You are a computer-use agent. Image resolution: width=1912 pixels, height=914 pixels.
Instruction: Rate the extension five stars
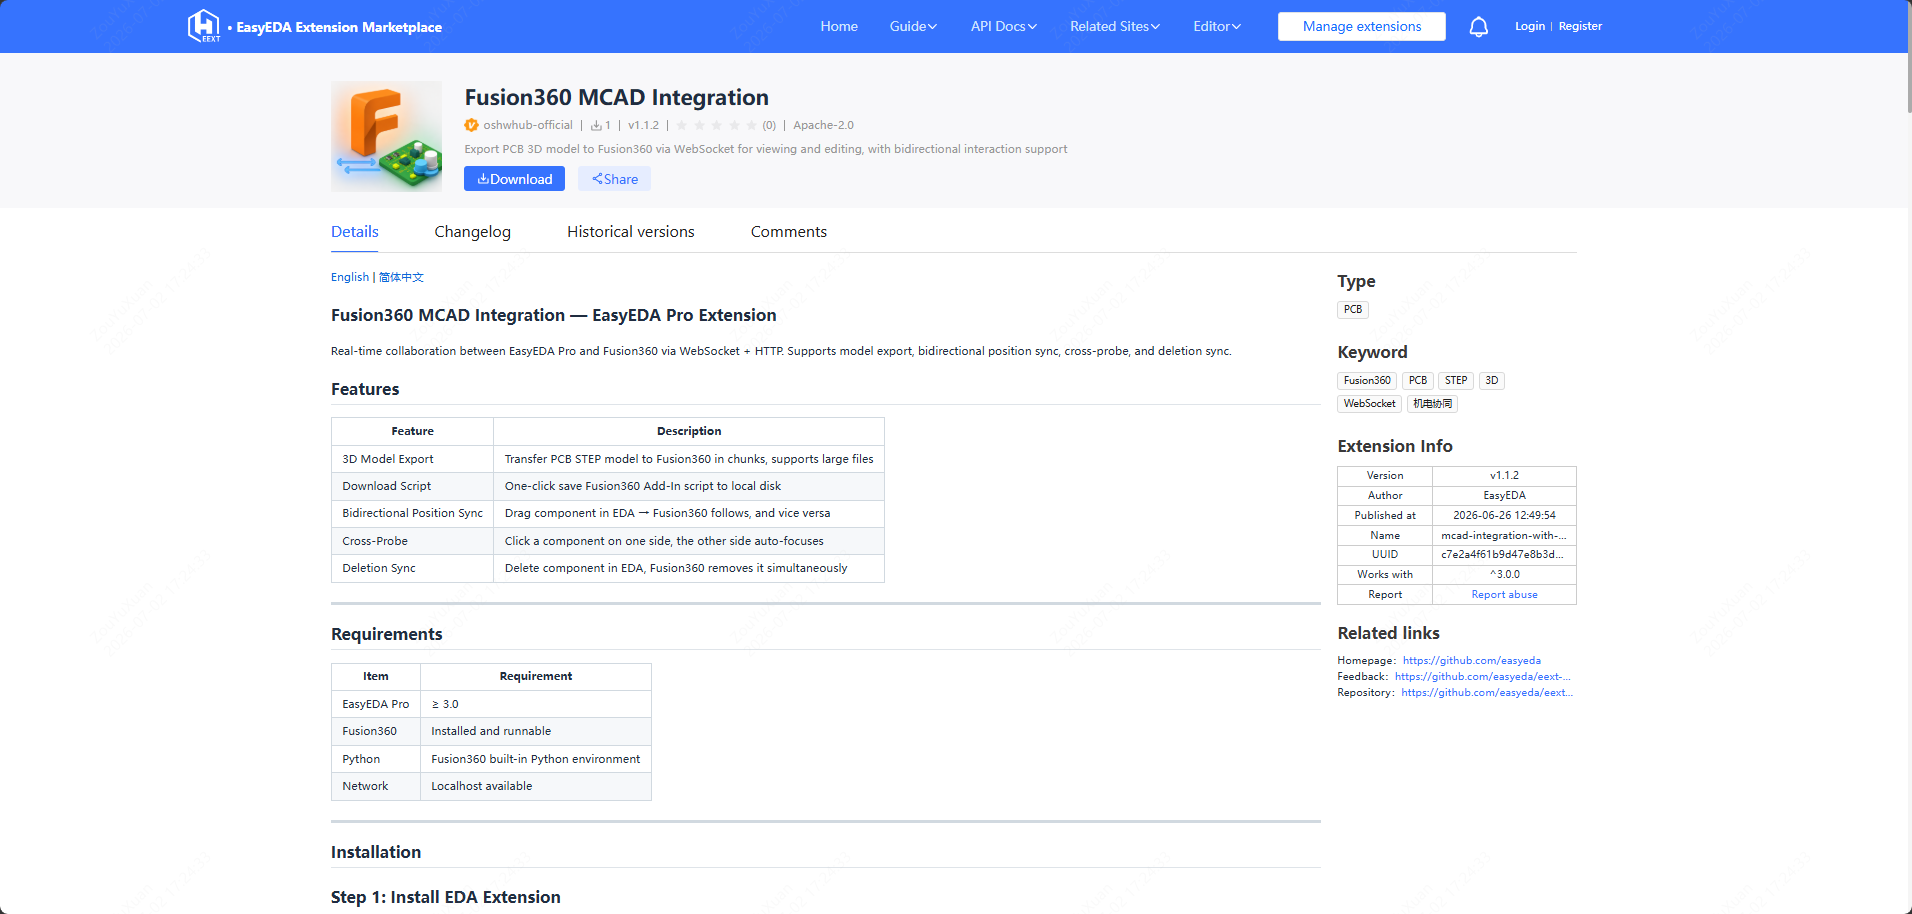tap(751, 125)
